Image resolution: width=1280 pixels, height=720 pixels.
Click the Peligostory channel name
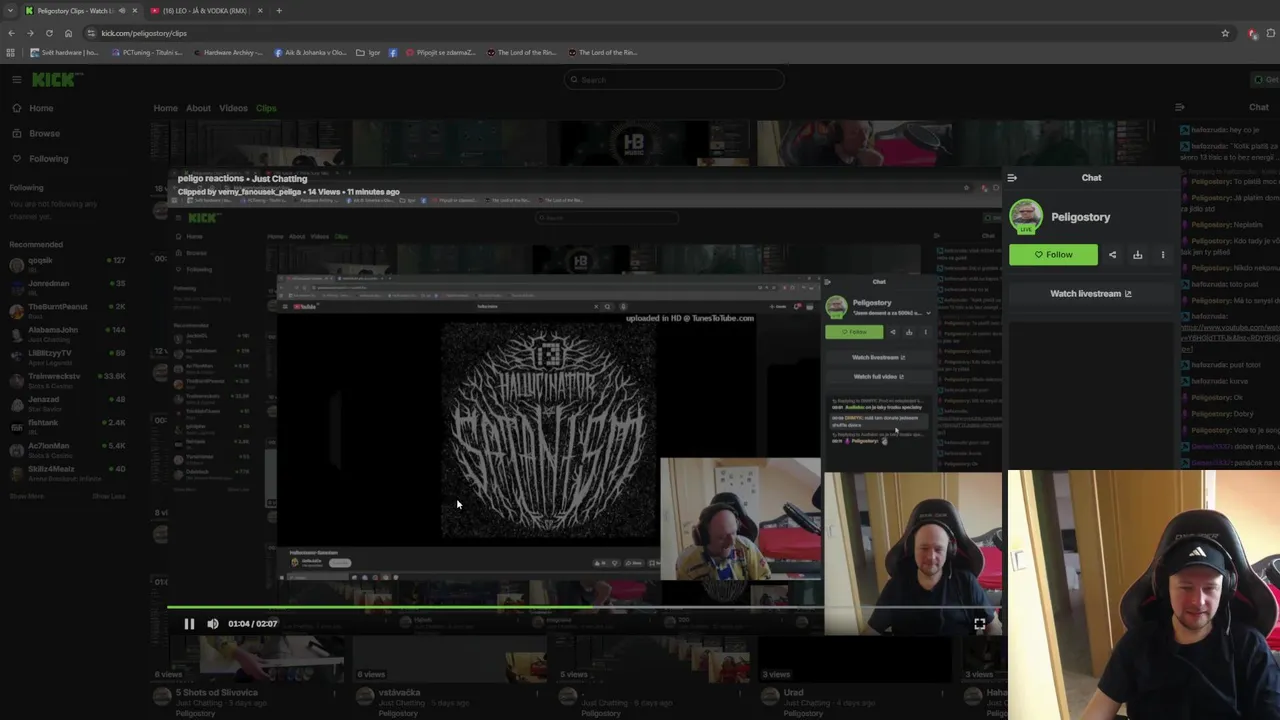[x=1080, y=217]
